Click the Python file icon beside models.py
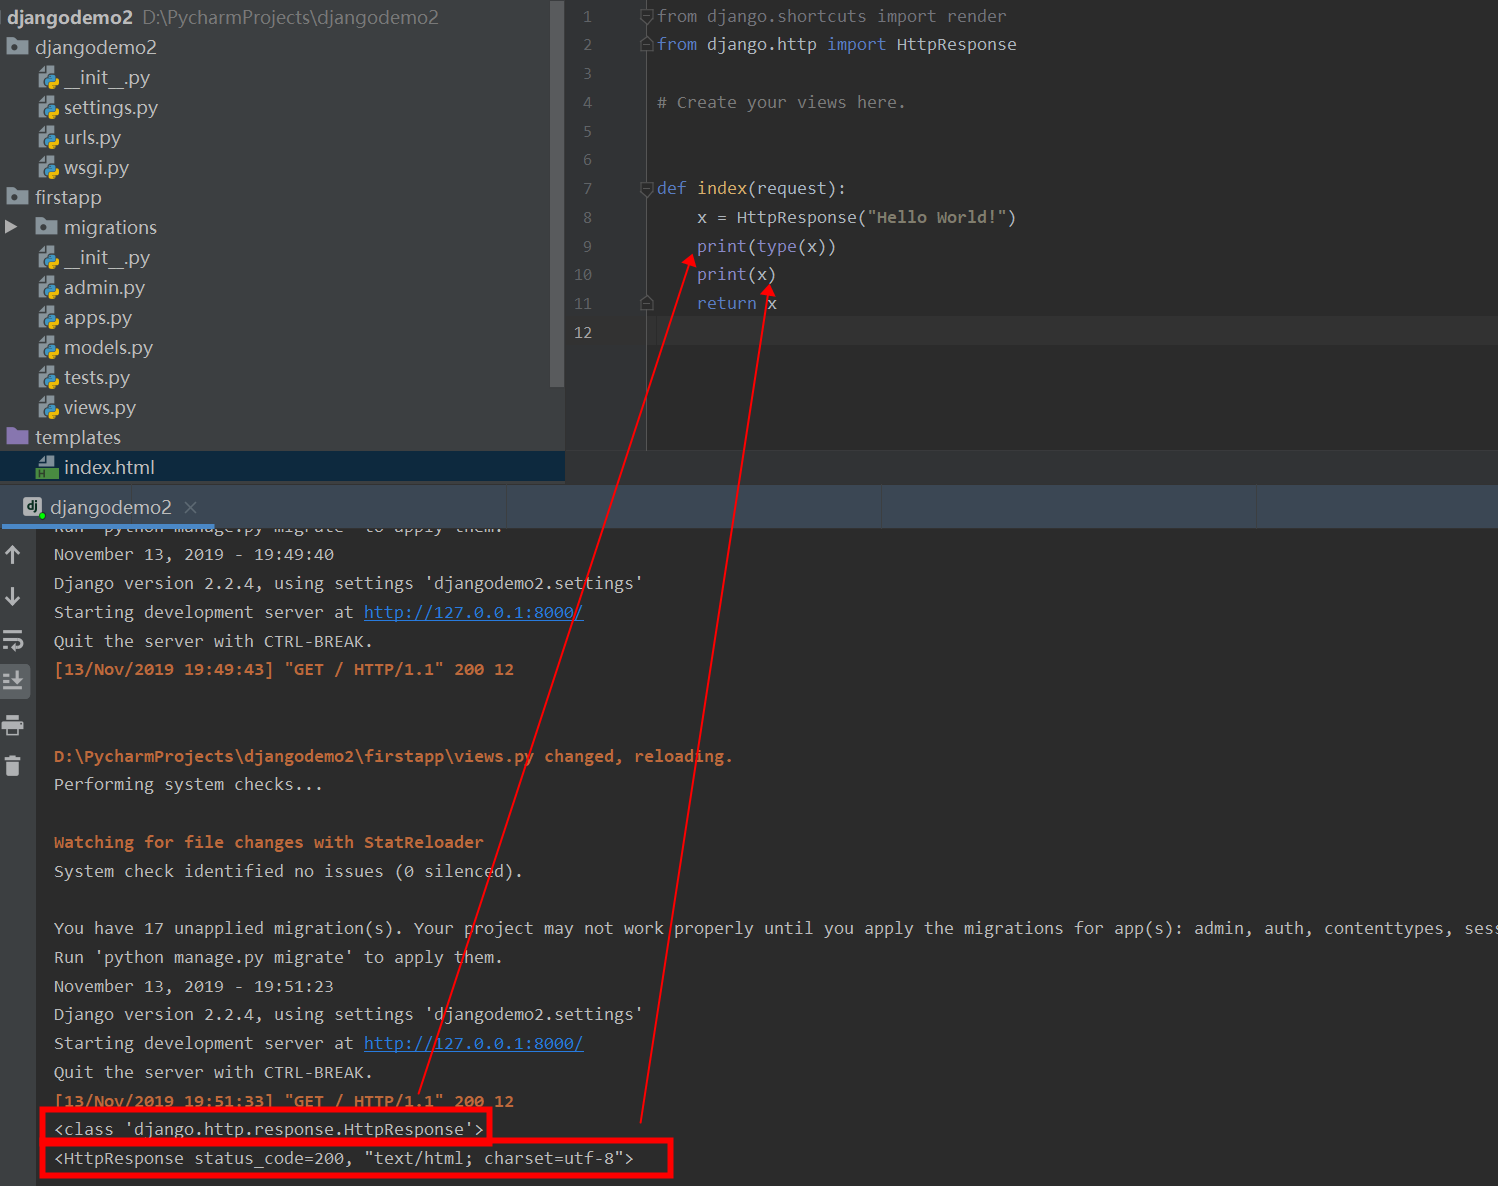The image size is (1498, 1186). [x=48, y=347]
